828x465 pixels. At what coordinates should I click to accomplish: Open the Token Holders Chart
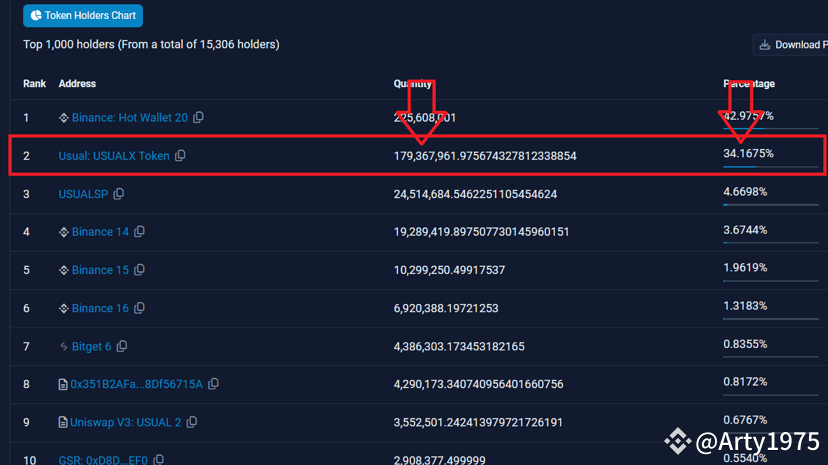[x=83, y=15]
